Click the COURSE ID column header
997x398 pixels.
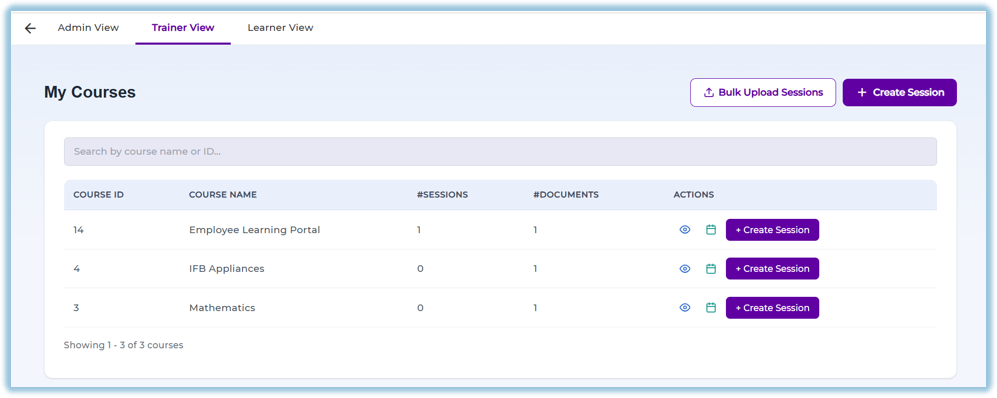(99, 195)
